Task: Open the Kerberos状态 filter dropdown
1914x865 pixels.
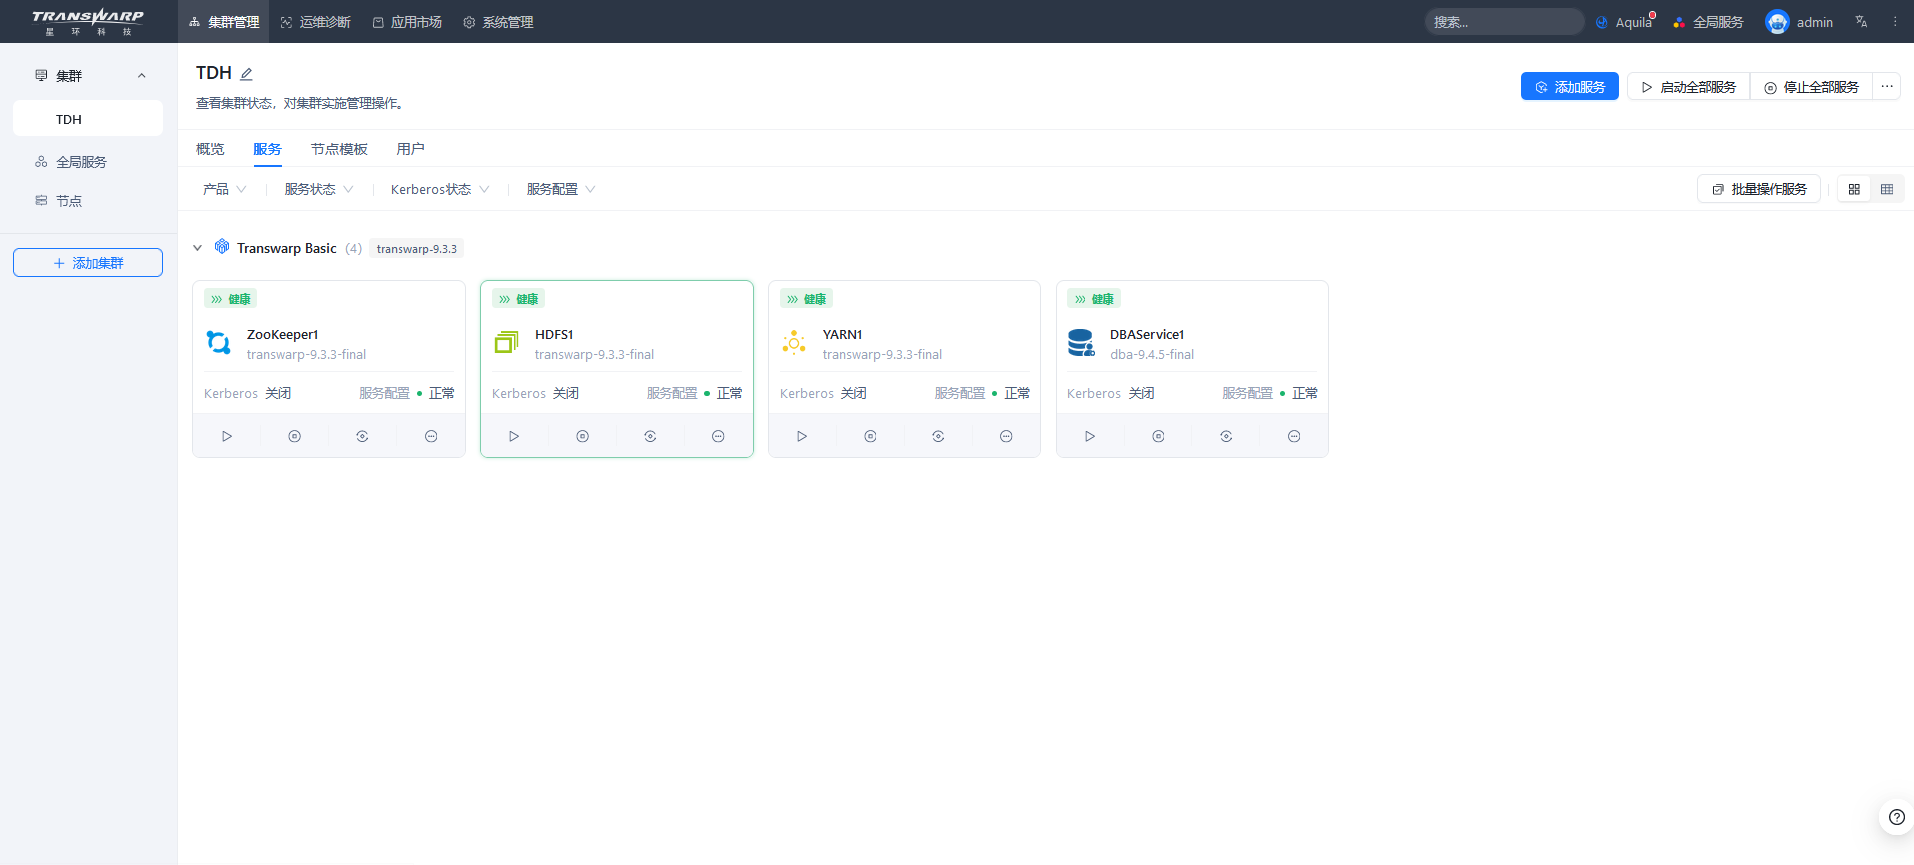Action: click(x=440, y=189)
